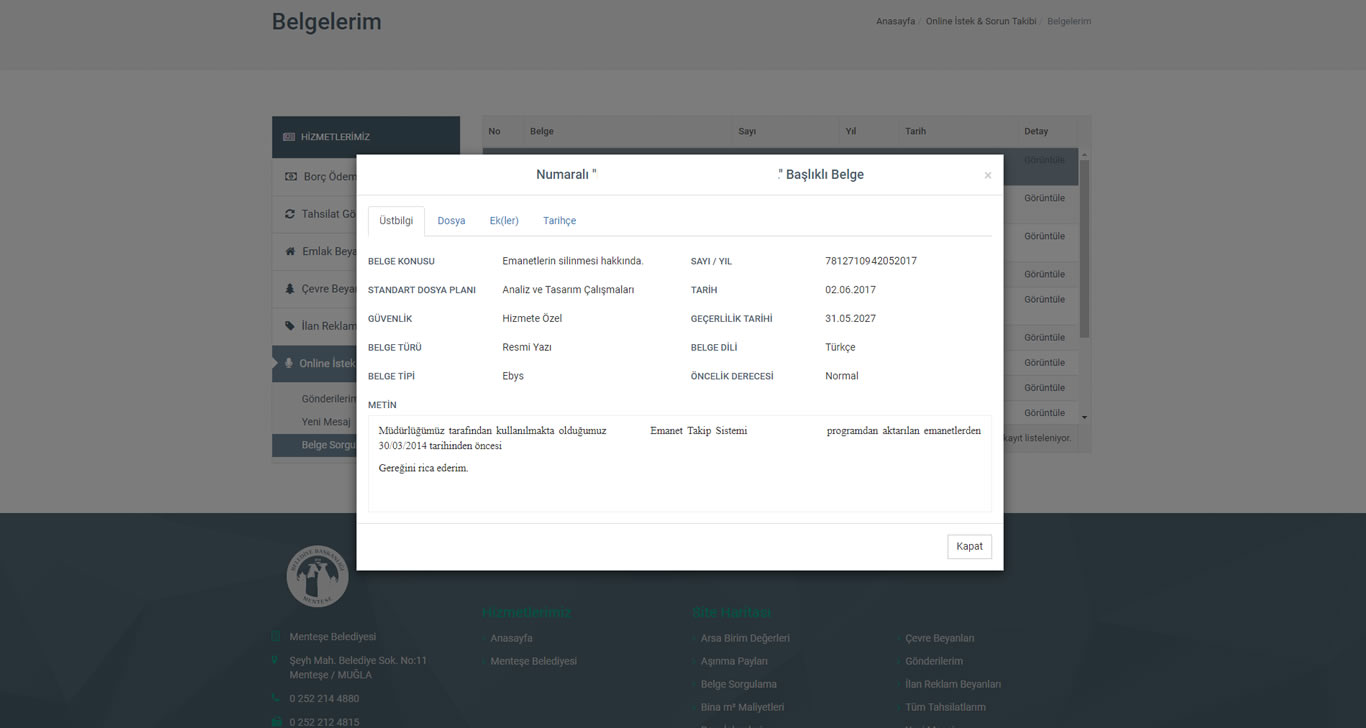Viewport: 1366px width, 728px height.
Task: Click the Hizmetlerimiz header icon
Action: tap(289, 137)
